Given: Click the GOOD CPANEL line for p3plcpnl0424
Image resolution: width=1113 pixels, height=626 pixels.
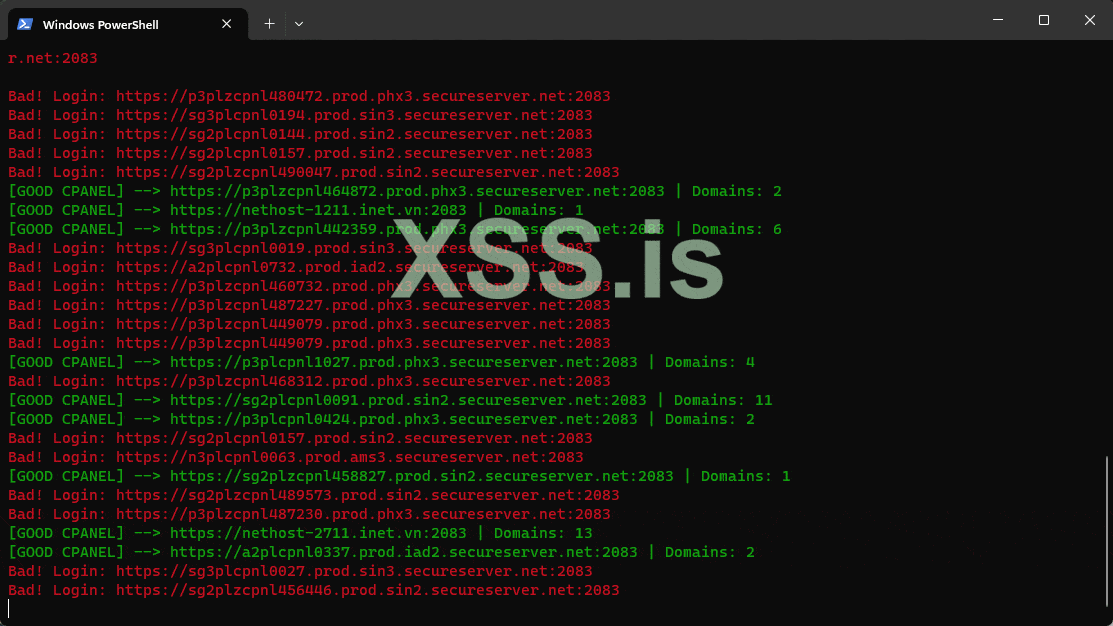Looking at the screenshot, I should pyautogui.click(x=381, y=419).
